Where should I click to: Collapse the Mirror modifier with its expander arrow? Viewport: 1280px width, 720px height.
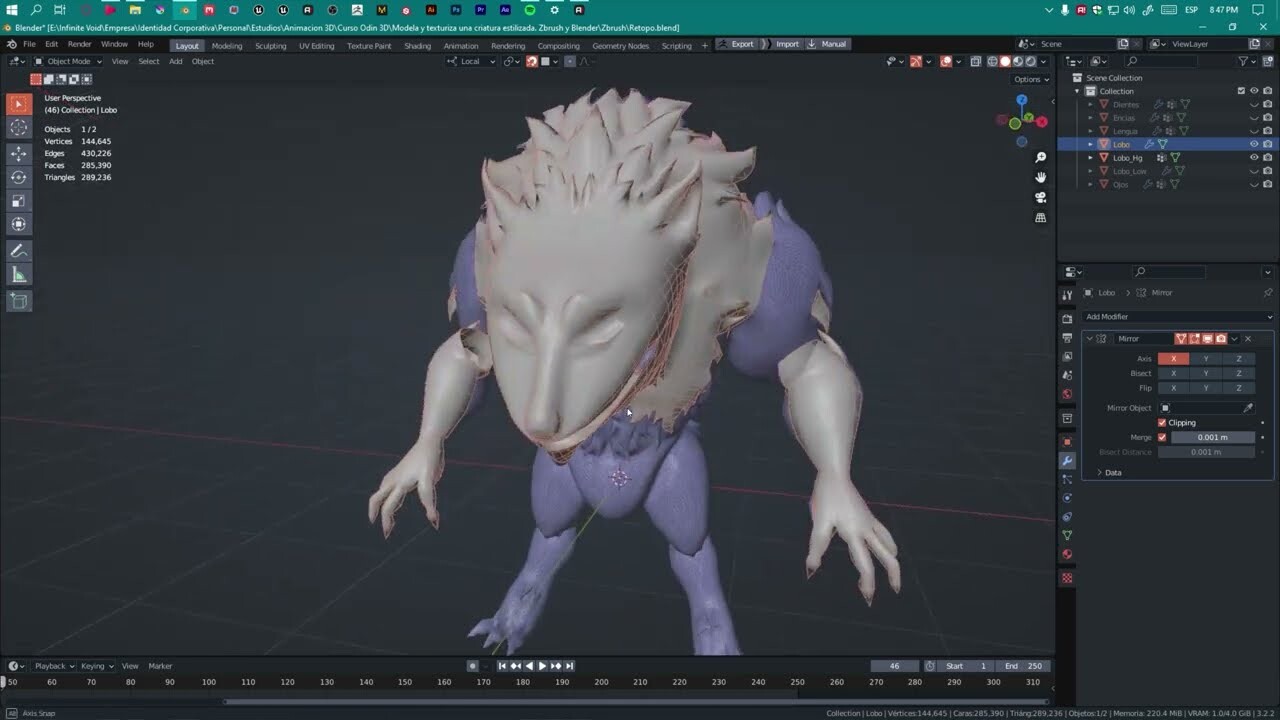pyautogui.click(x=1089, y=338)
